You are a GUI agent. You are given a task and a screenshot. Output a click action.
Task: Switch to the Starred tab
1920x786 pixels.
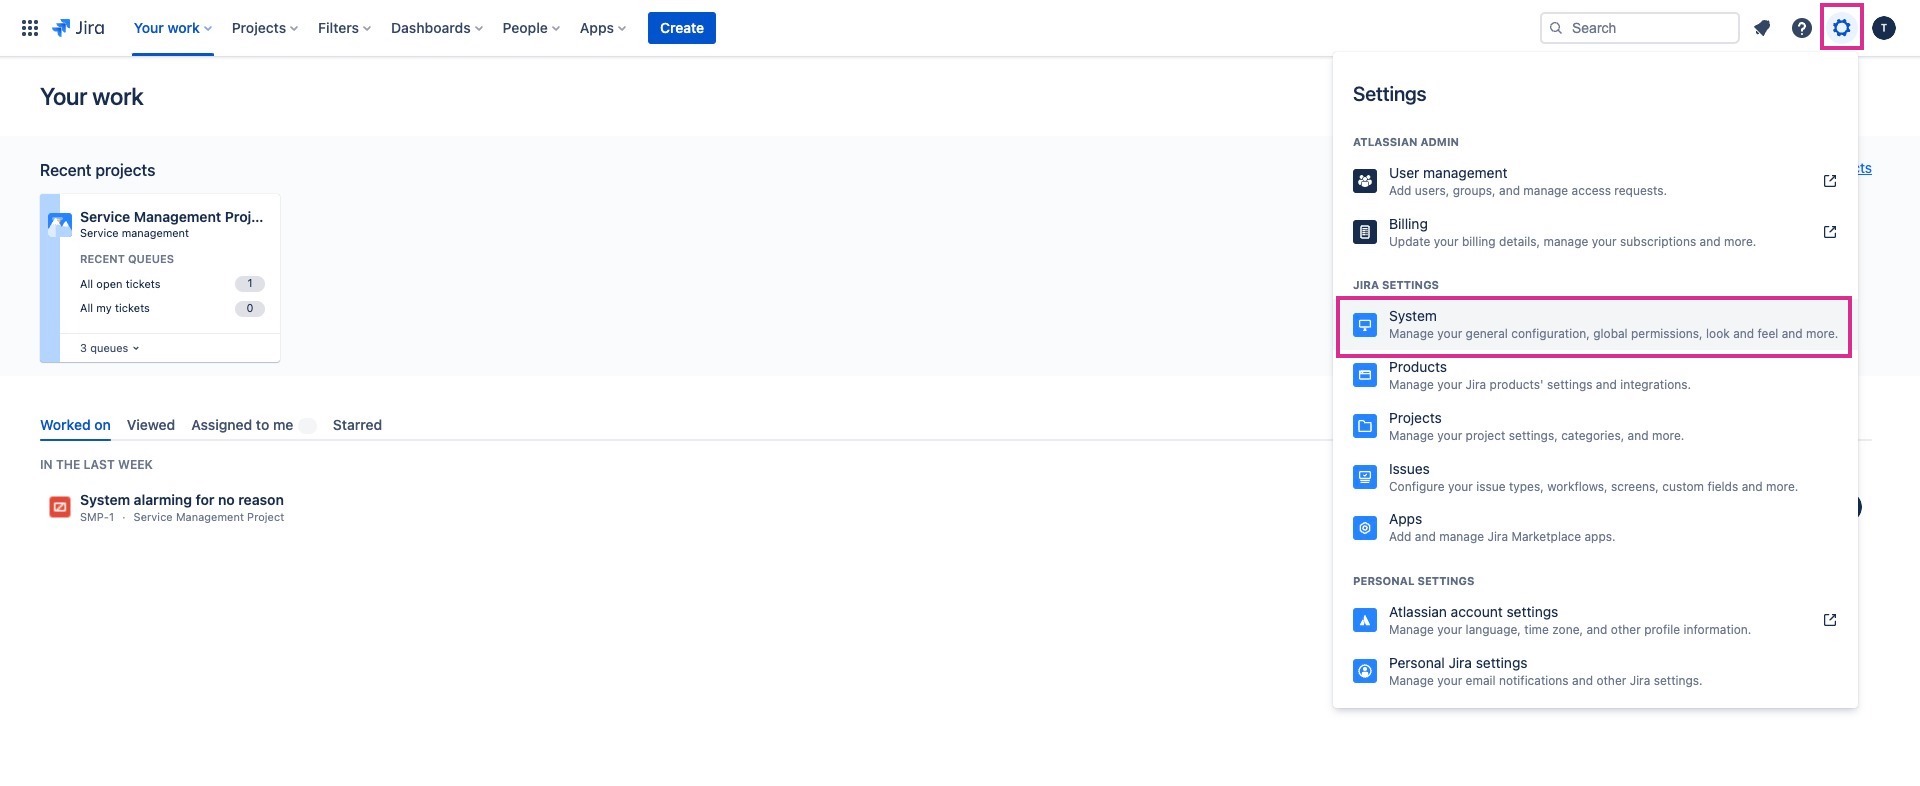[x=357, y=425]
